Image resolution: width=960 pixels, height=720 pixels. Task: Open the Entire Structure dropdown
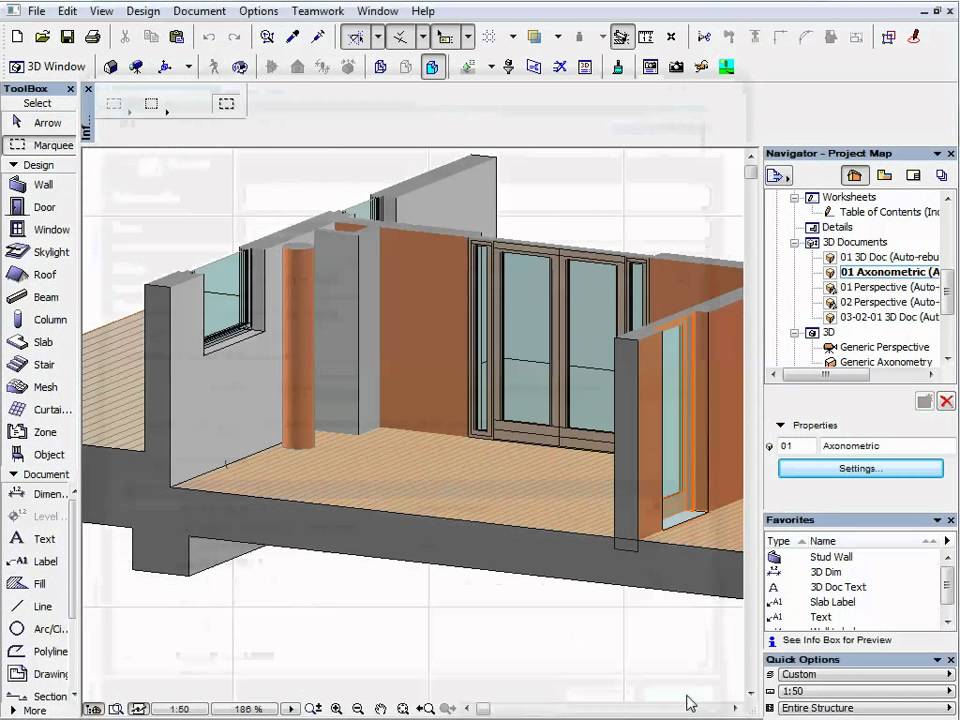point(866,708)
